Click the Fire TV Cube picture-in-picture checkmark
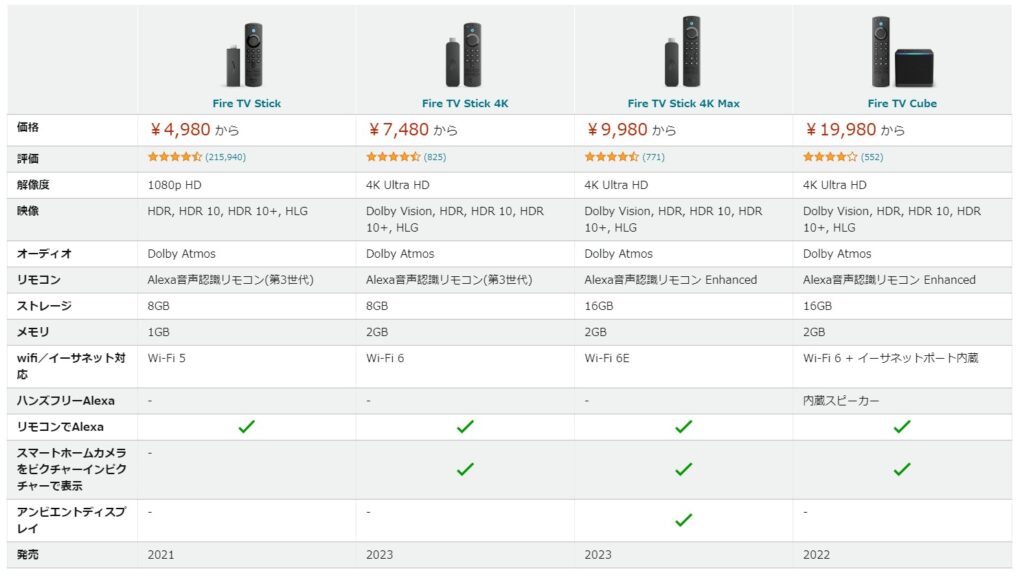 click(x=901, y=469)
